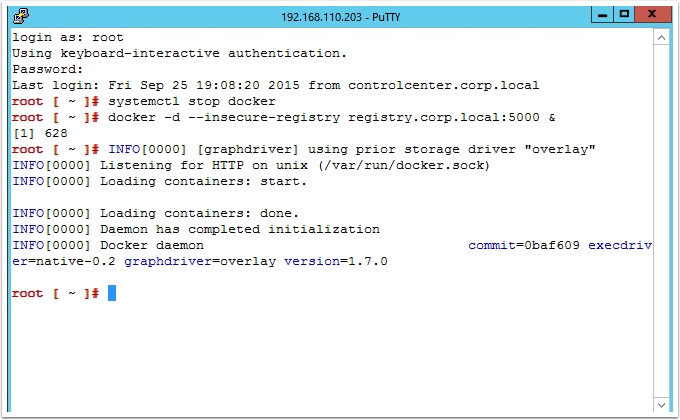Minimize the PuTTY window
This screenshot has height=420, width=680.
click(x=602, y=14)
